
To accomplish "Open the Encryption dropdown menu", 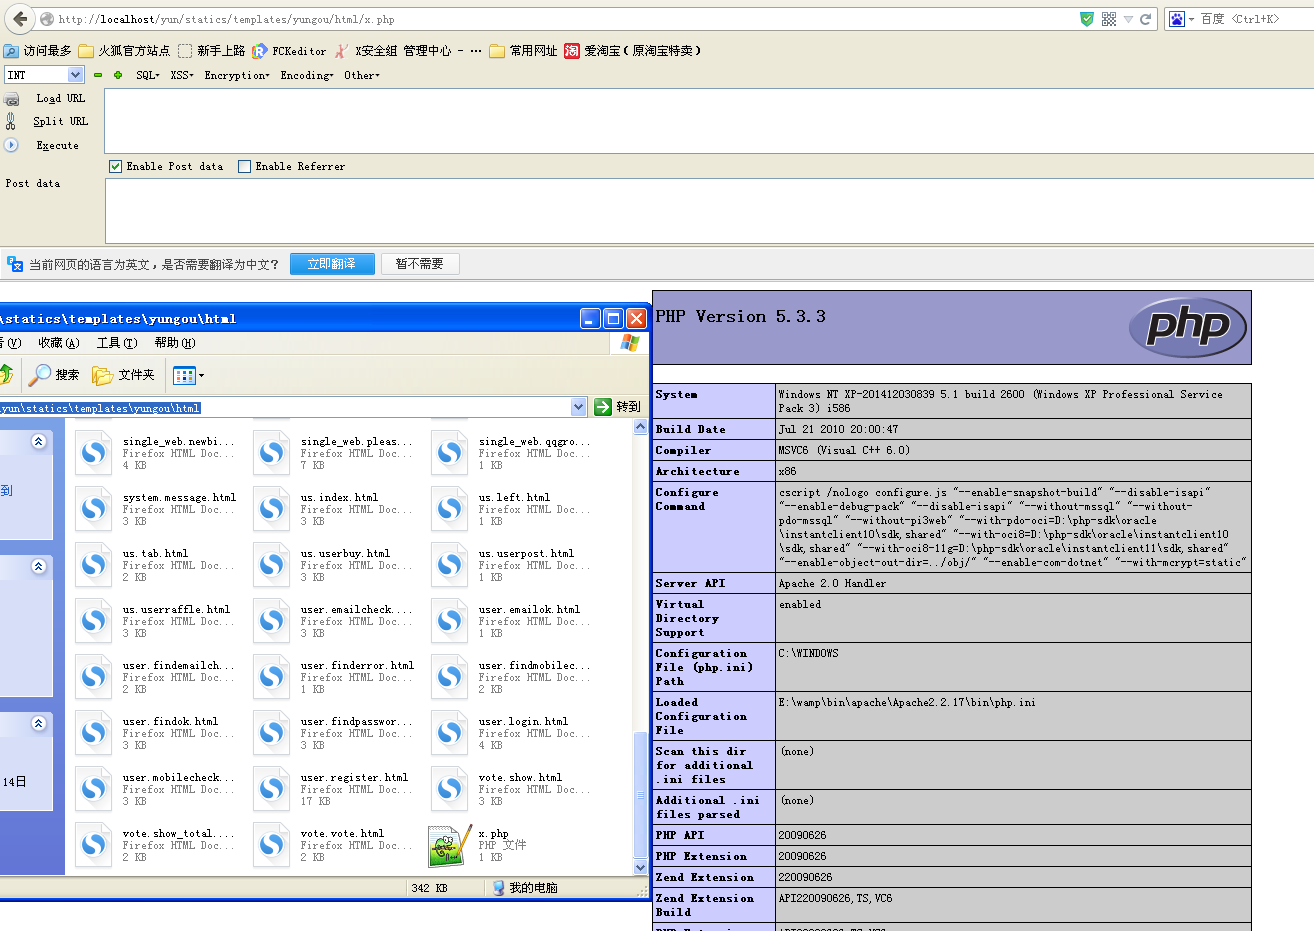I will [x=237, y=75].
